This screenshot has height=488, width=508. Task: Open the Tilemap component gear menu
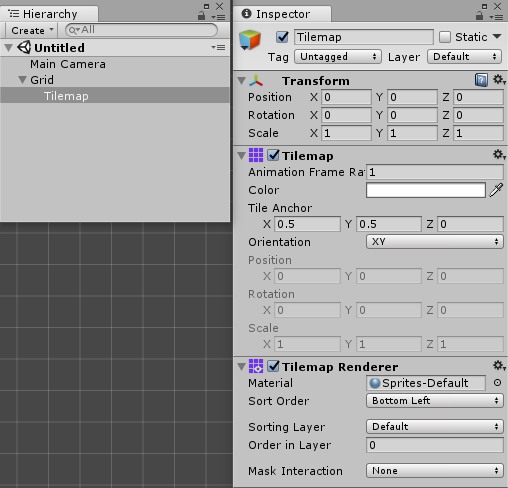point(499,155)
